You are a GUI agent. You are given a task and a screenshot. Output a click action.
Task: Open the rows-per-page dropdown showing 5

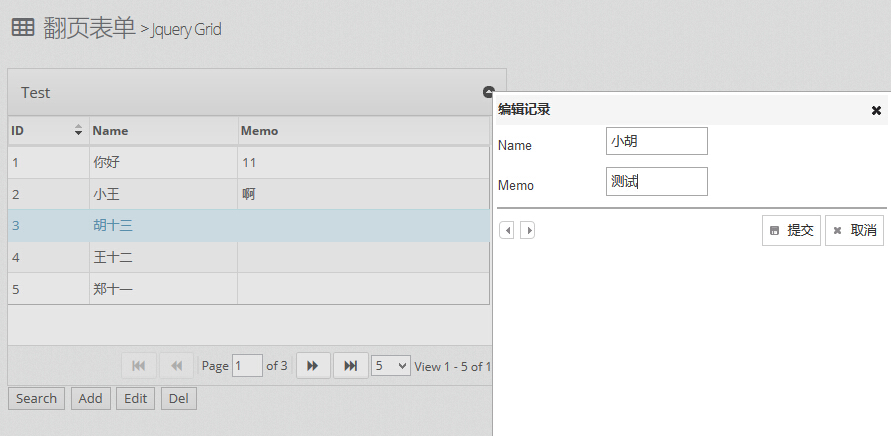click(x=390, y=366)
